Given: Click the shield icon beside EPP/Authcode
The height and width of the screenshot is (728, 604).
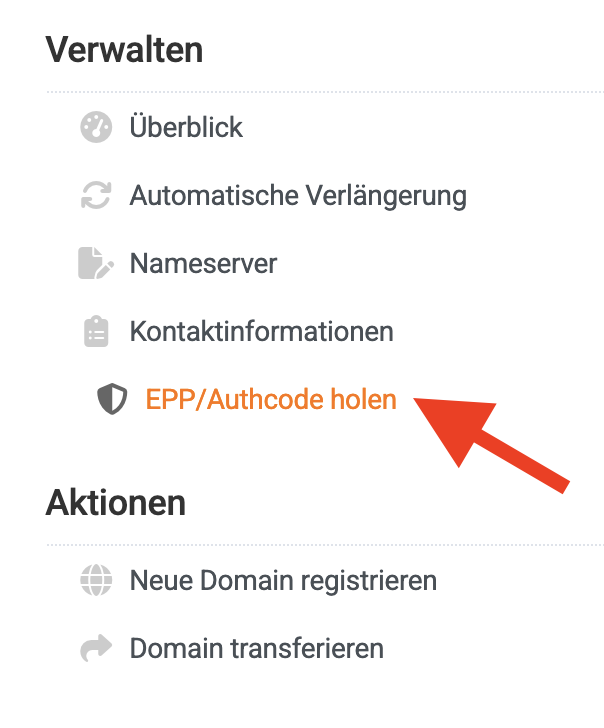Looking at the screenshot, I should (110, 400).
